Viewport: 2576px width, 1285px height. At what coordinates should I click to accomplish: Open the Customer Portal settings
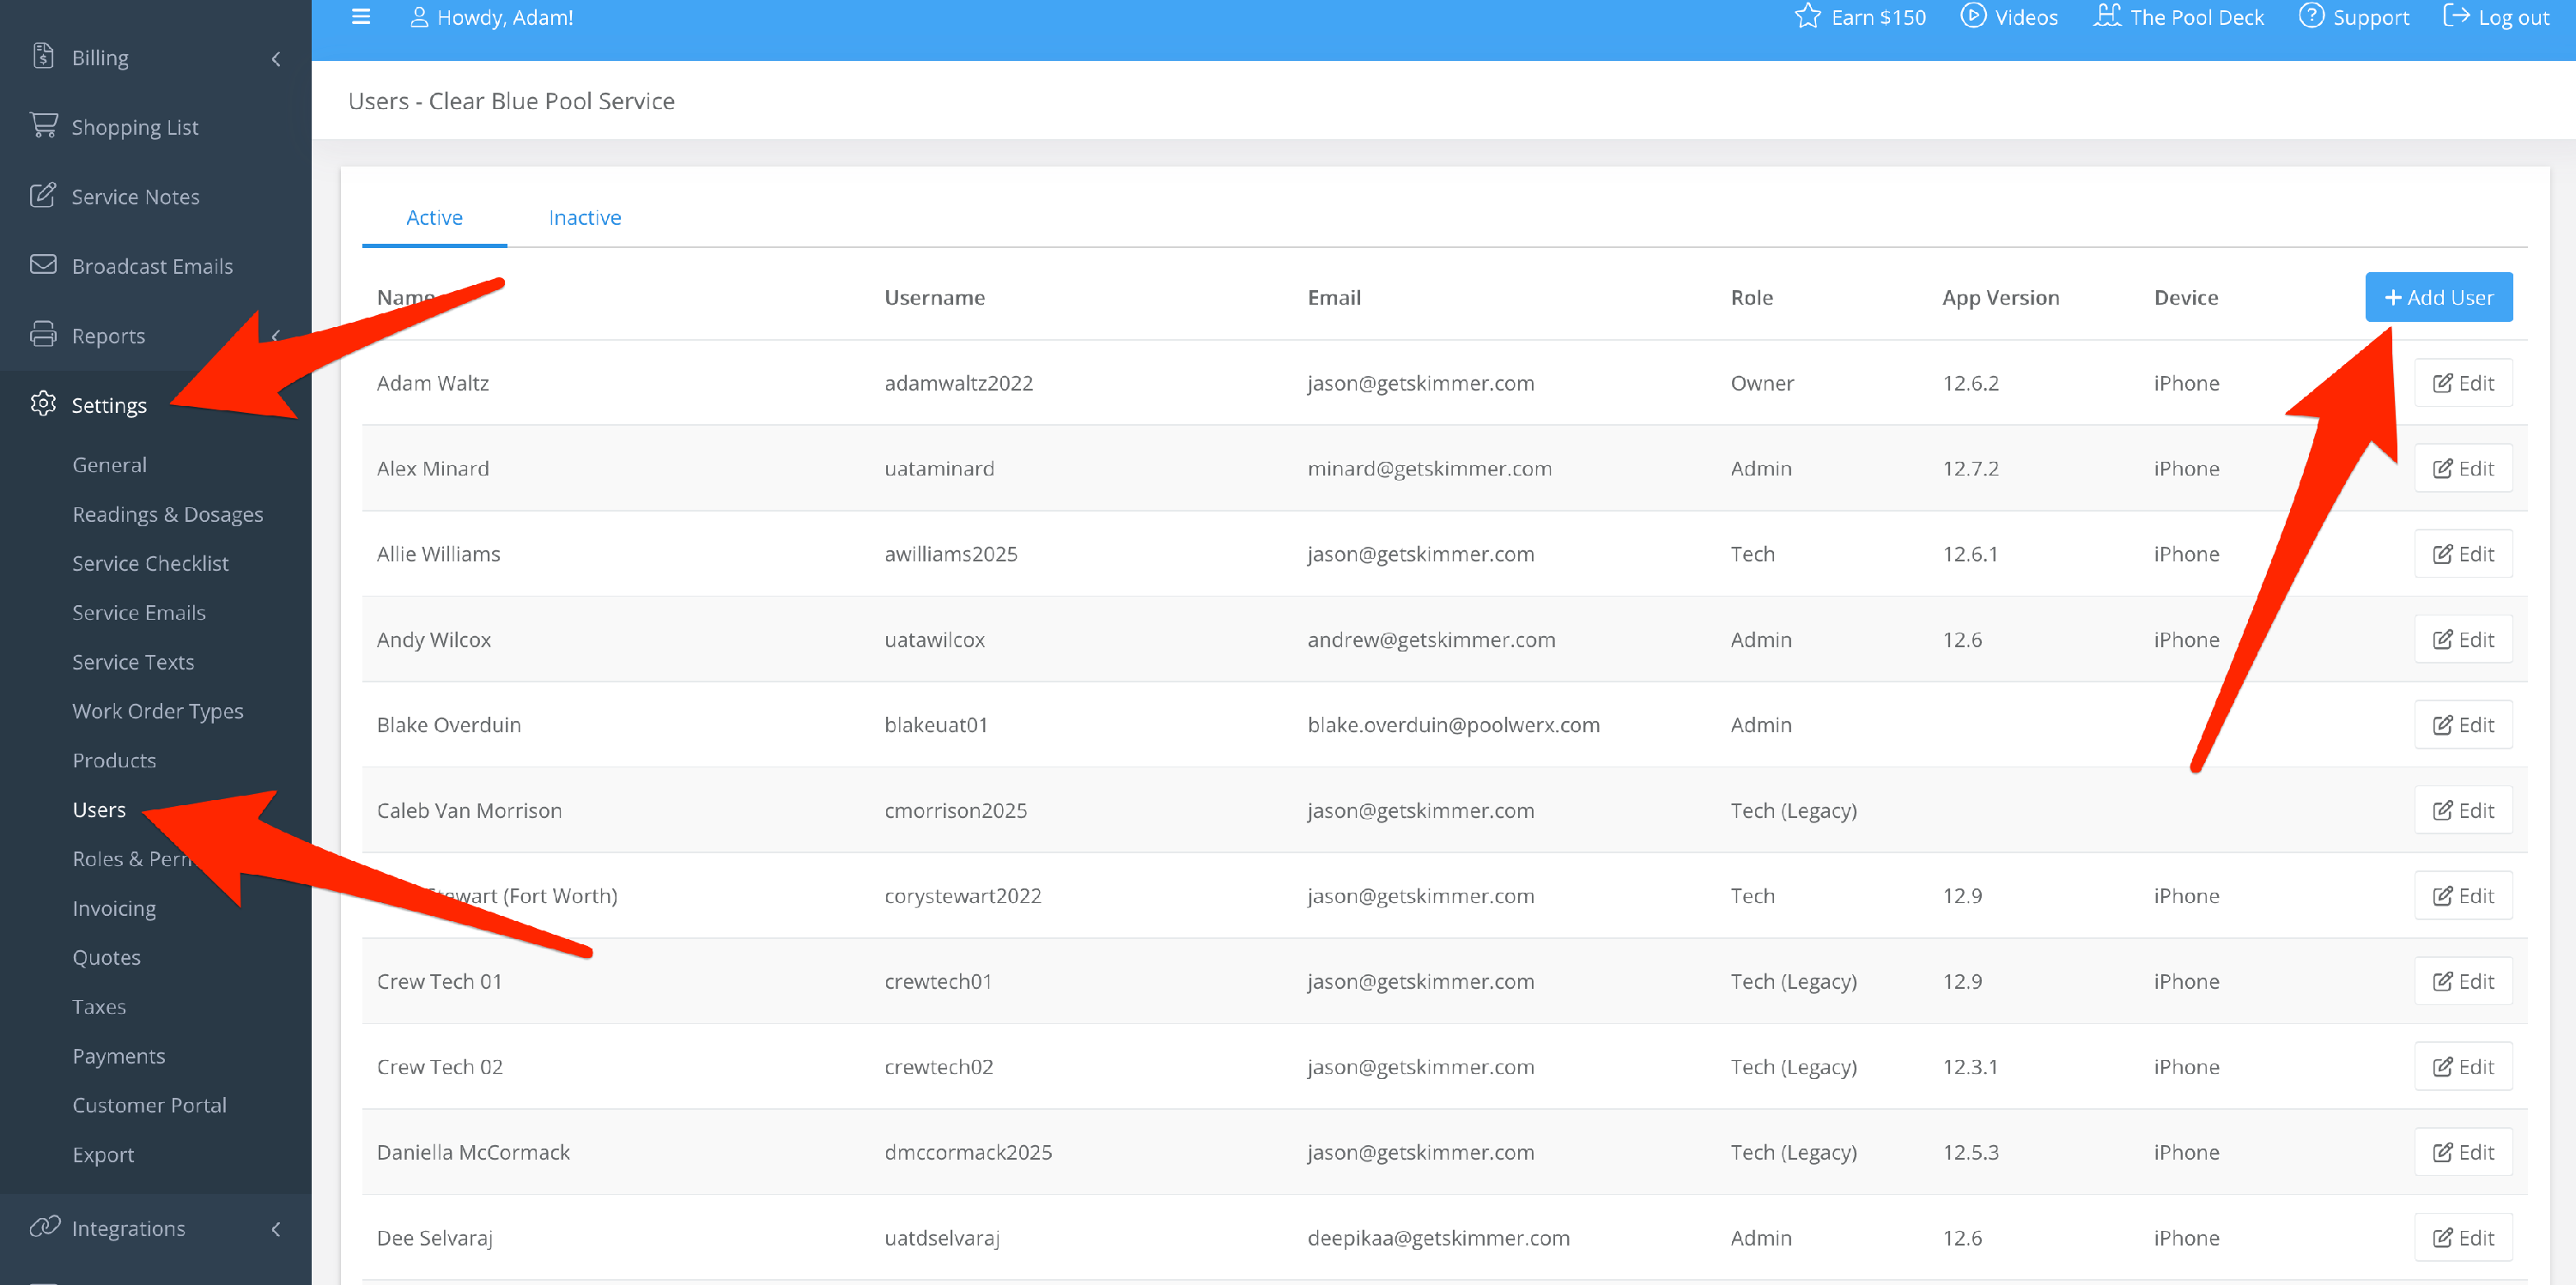click(149, 1105)
